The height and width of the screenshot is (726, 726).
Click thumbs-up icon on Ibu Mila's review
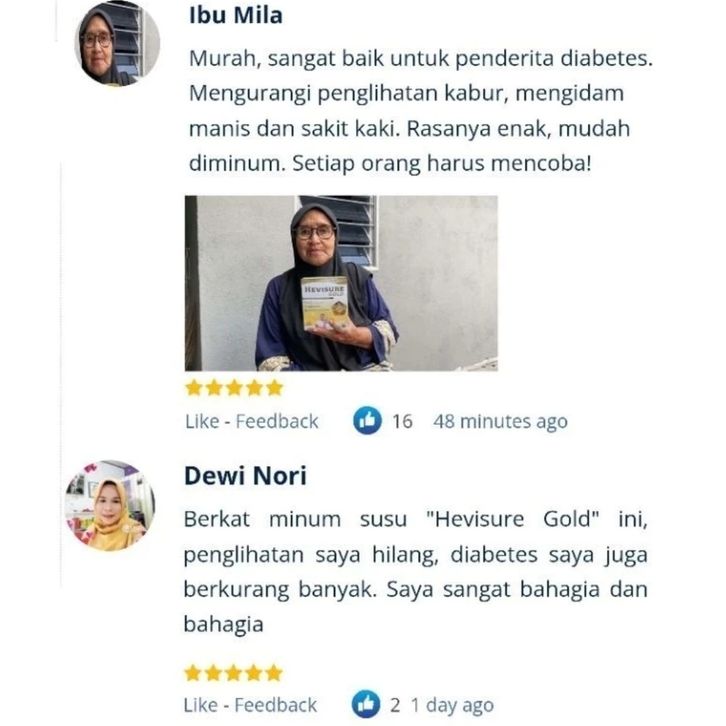pos(367,420)
